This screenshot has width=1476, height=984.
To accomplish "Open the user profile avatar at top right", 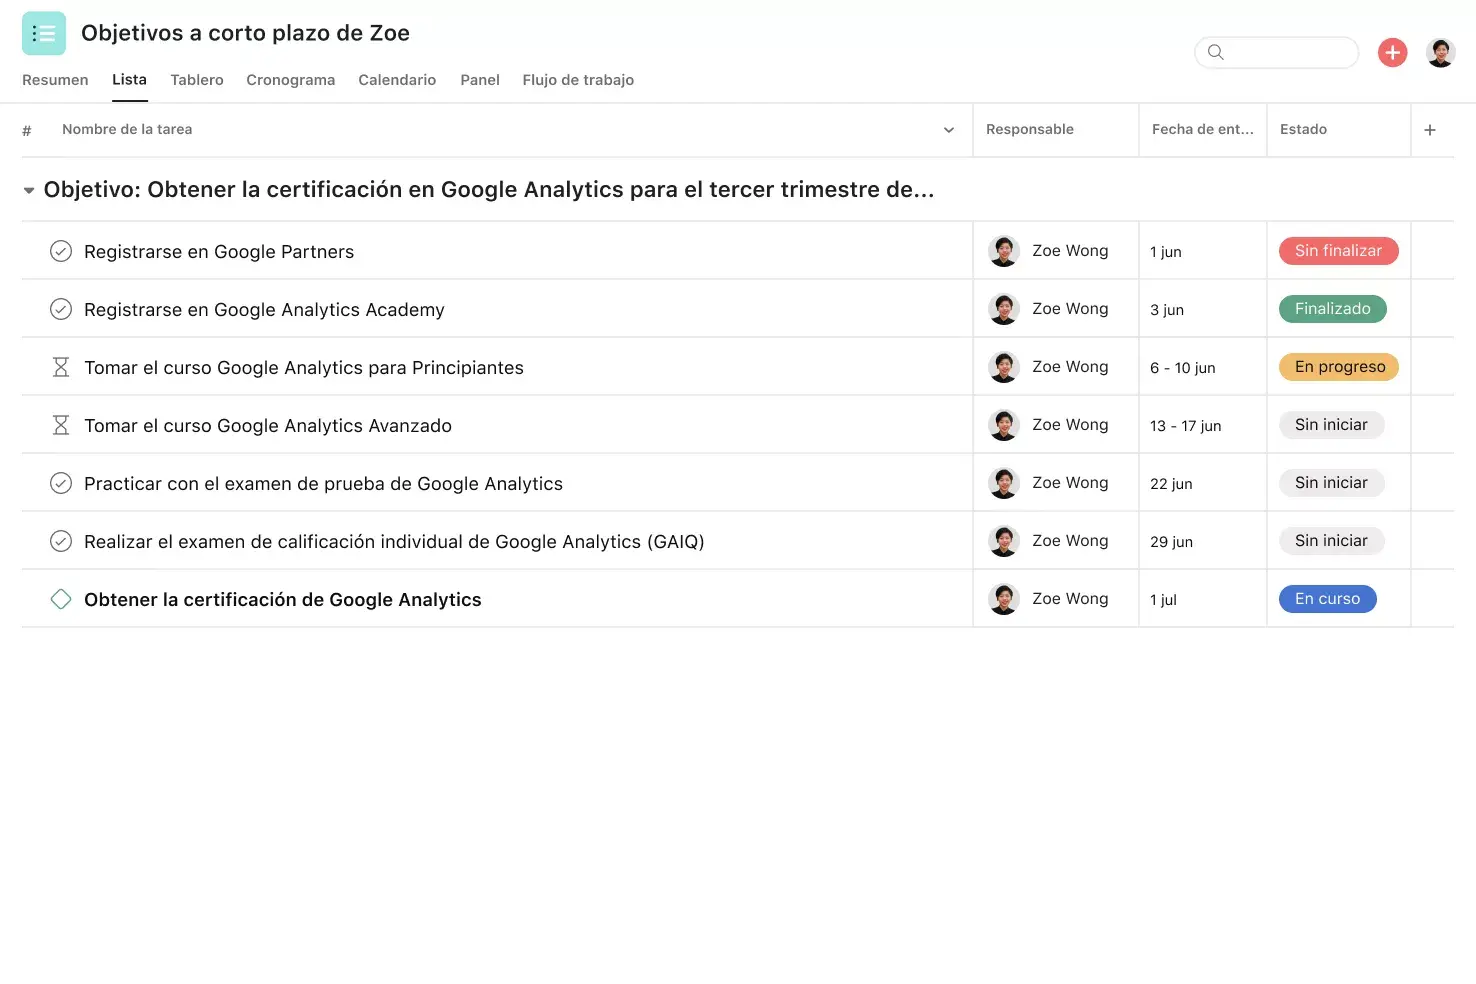I will (x=1441, y=52).
